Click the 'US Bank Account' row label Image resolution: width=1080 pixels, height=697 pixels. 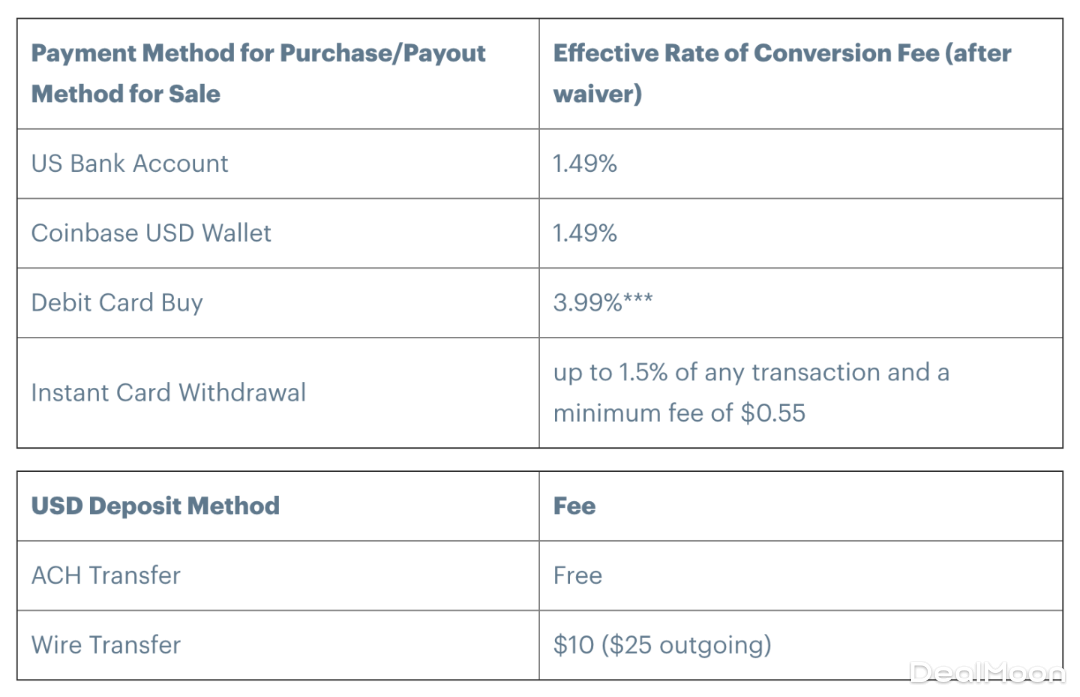coord(130,164)
